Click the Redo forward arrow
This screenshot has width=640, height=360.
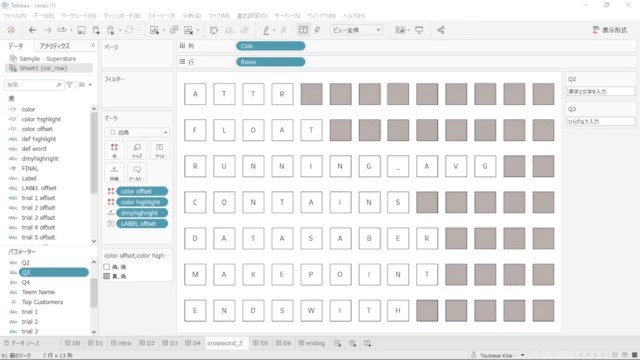click(47, 30)
